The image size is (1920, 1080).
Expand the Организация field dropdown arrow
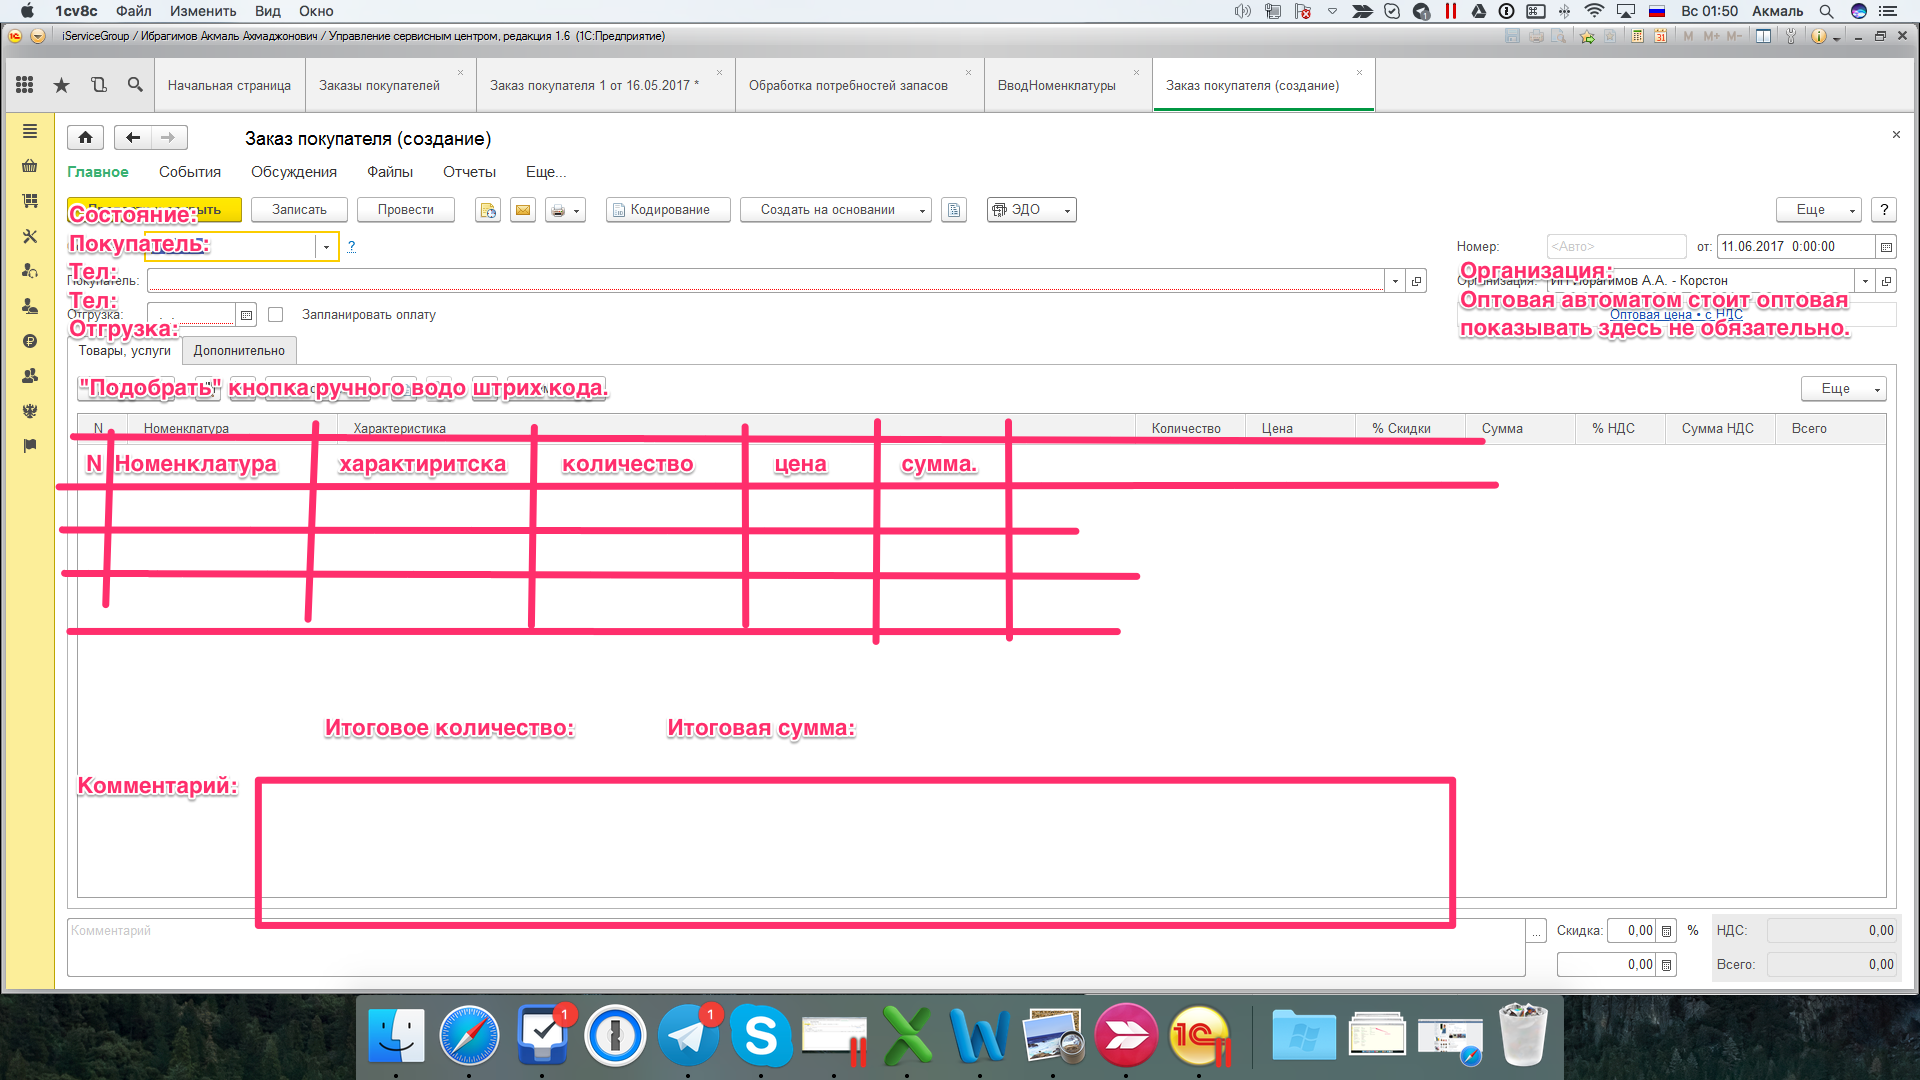point(1865,281)
